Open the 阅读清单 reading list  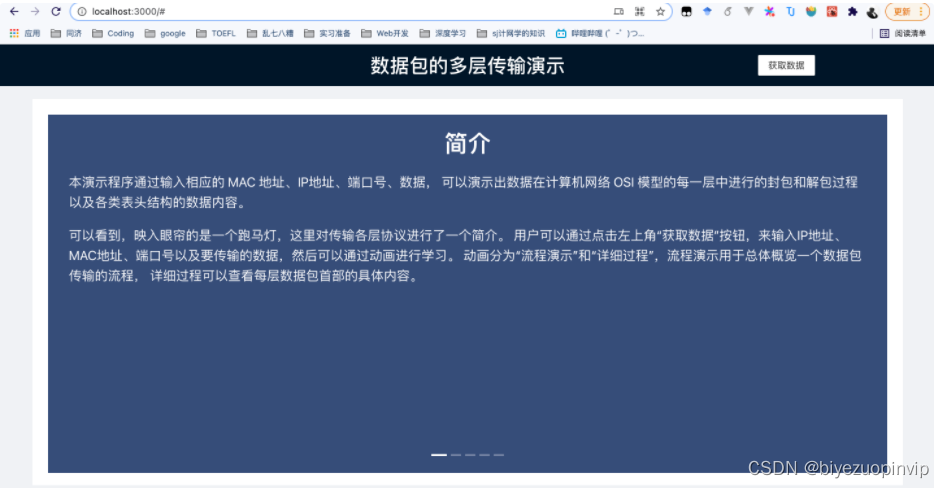[x=902, y=33]
